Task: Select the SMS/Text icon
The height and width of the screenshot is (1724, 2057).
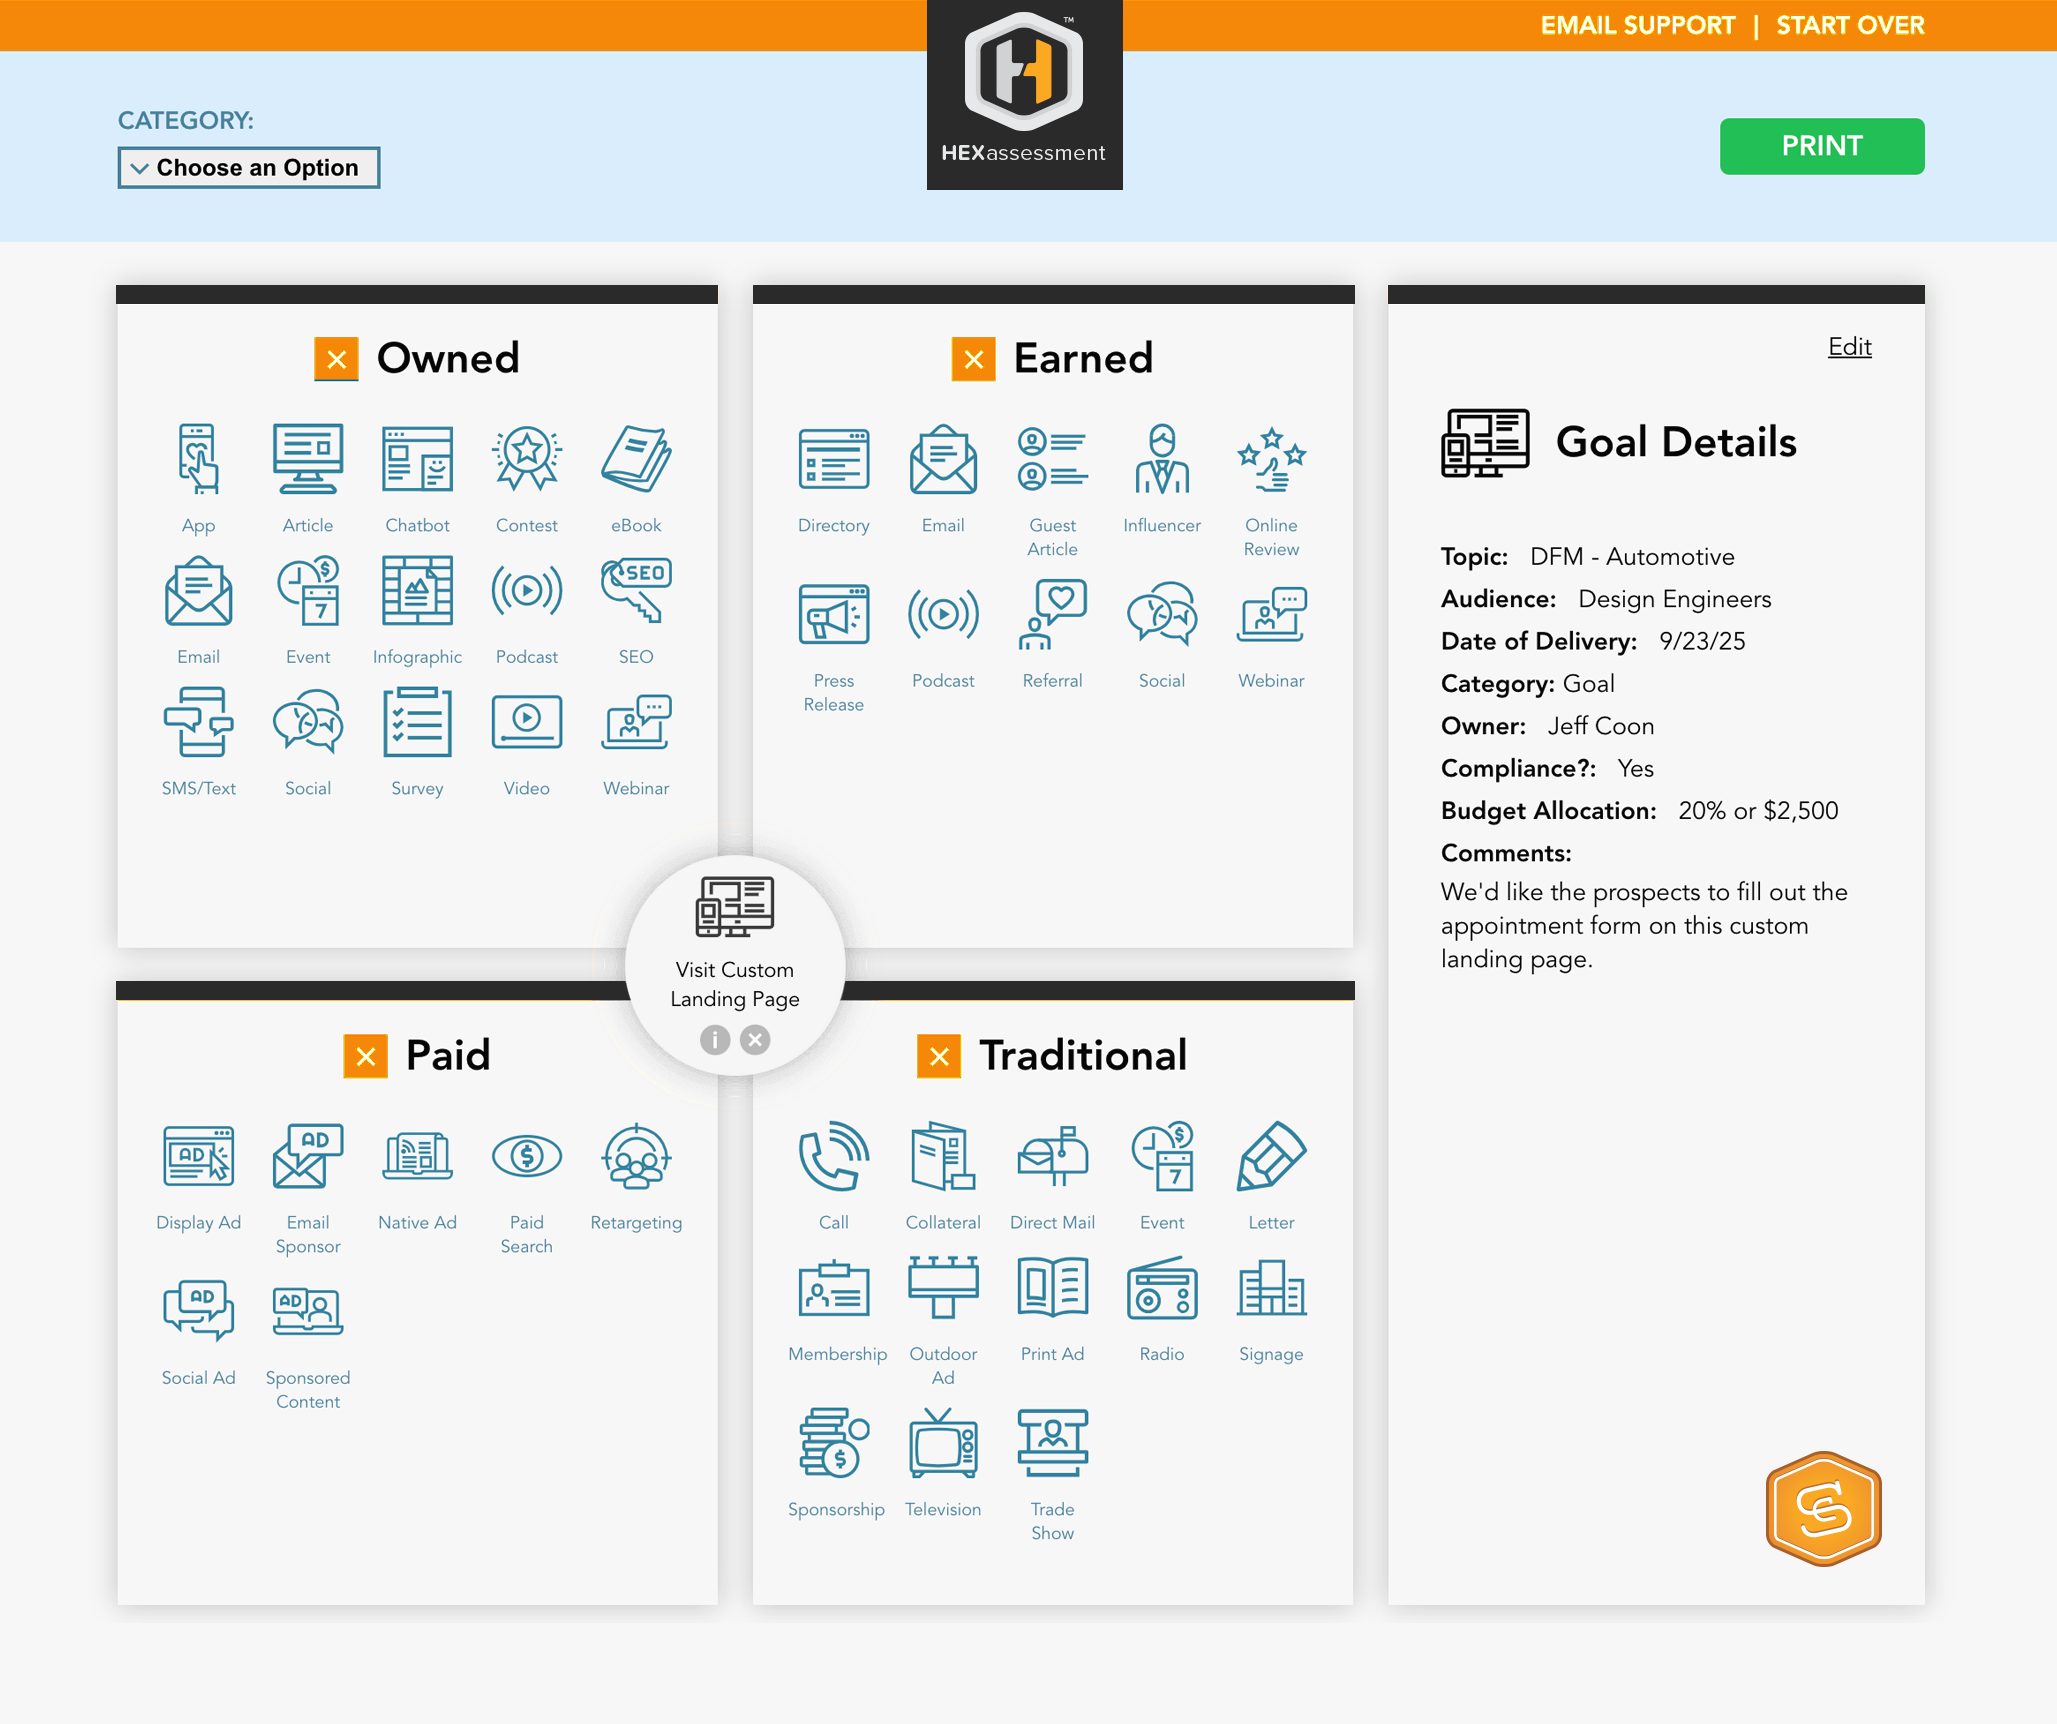Action: point(198,722)
